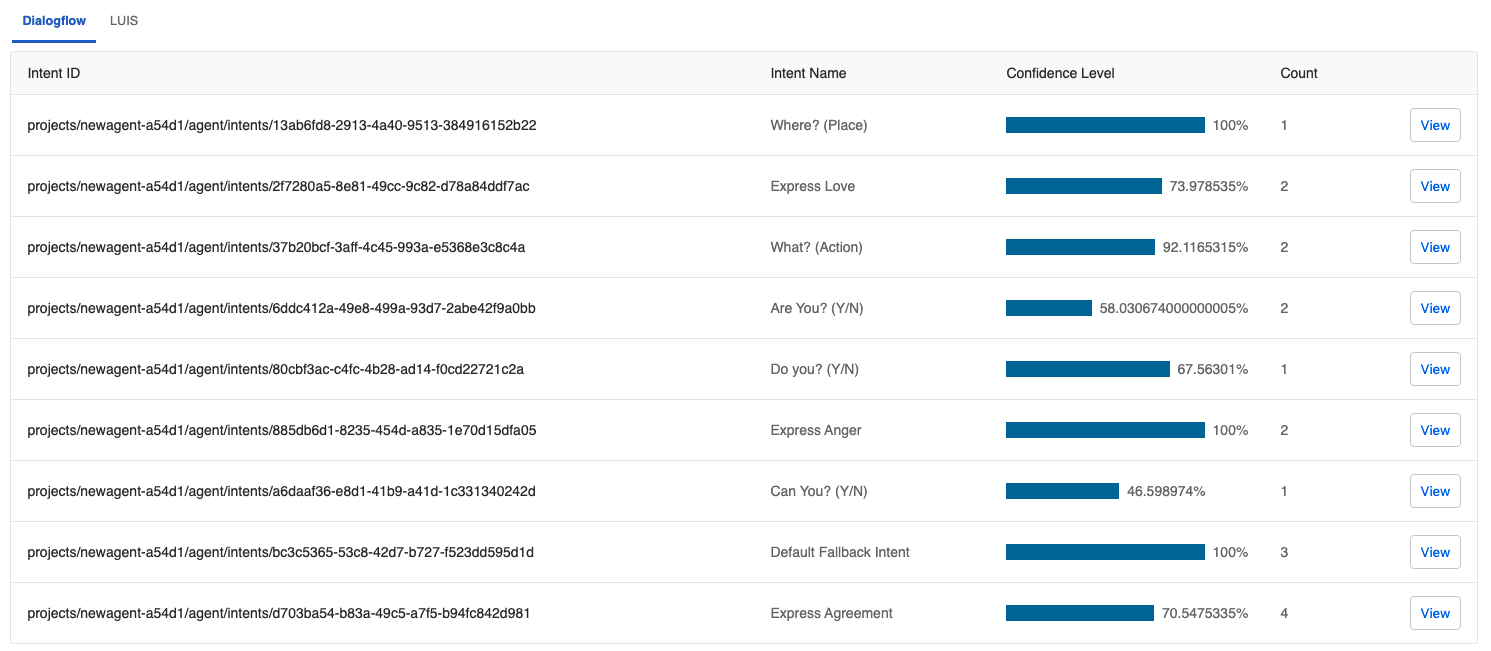Click the Express Love confidence bar
The image size is (1491, 651).
[1083, 186]
